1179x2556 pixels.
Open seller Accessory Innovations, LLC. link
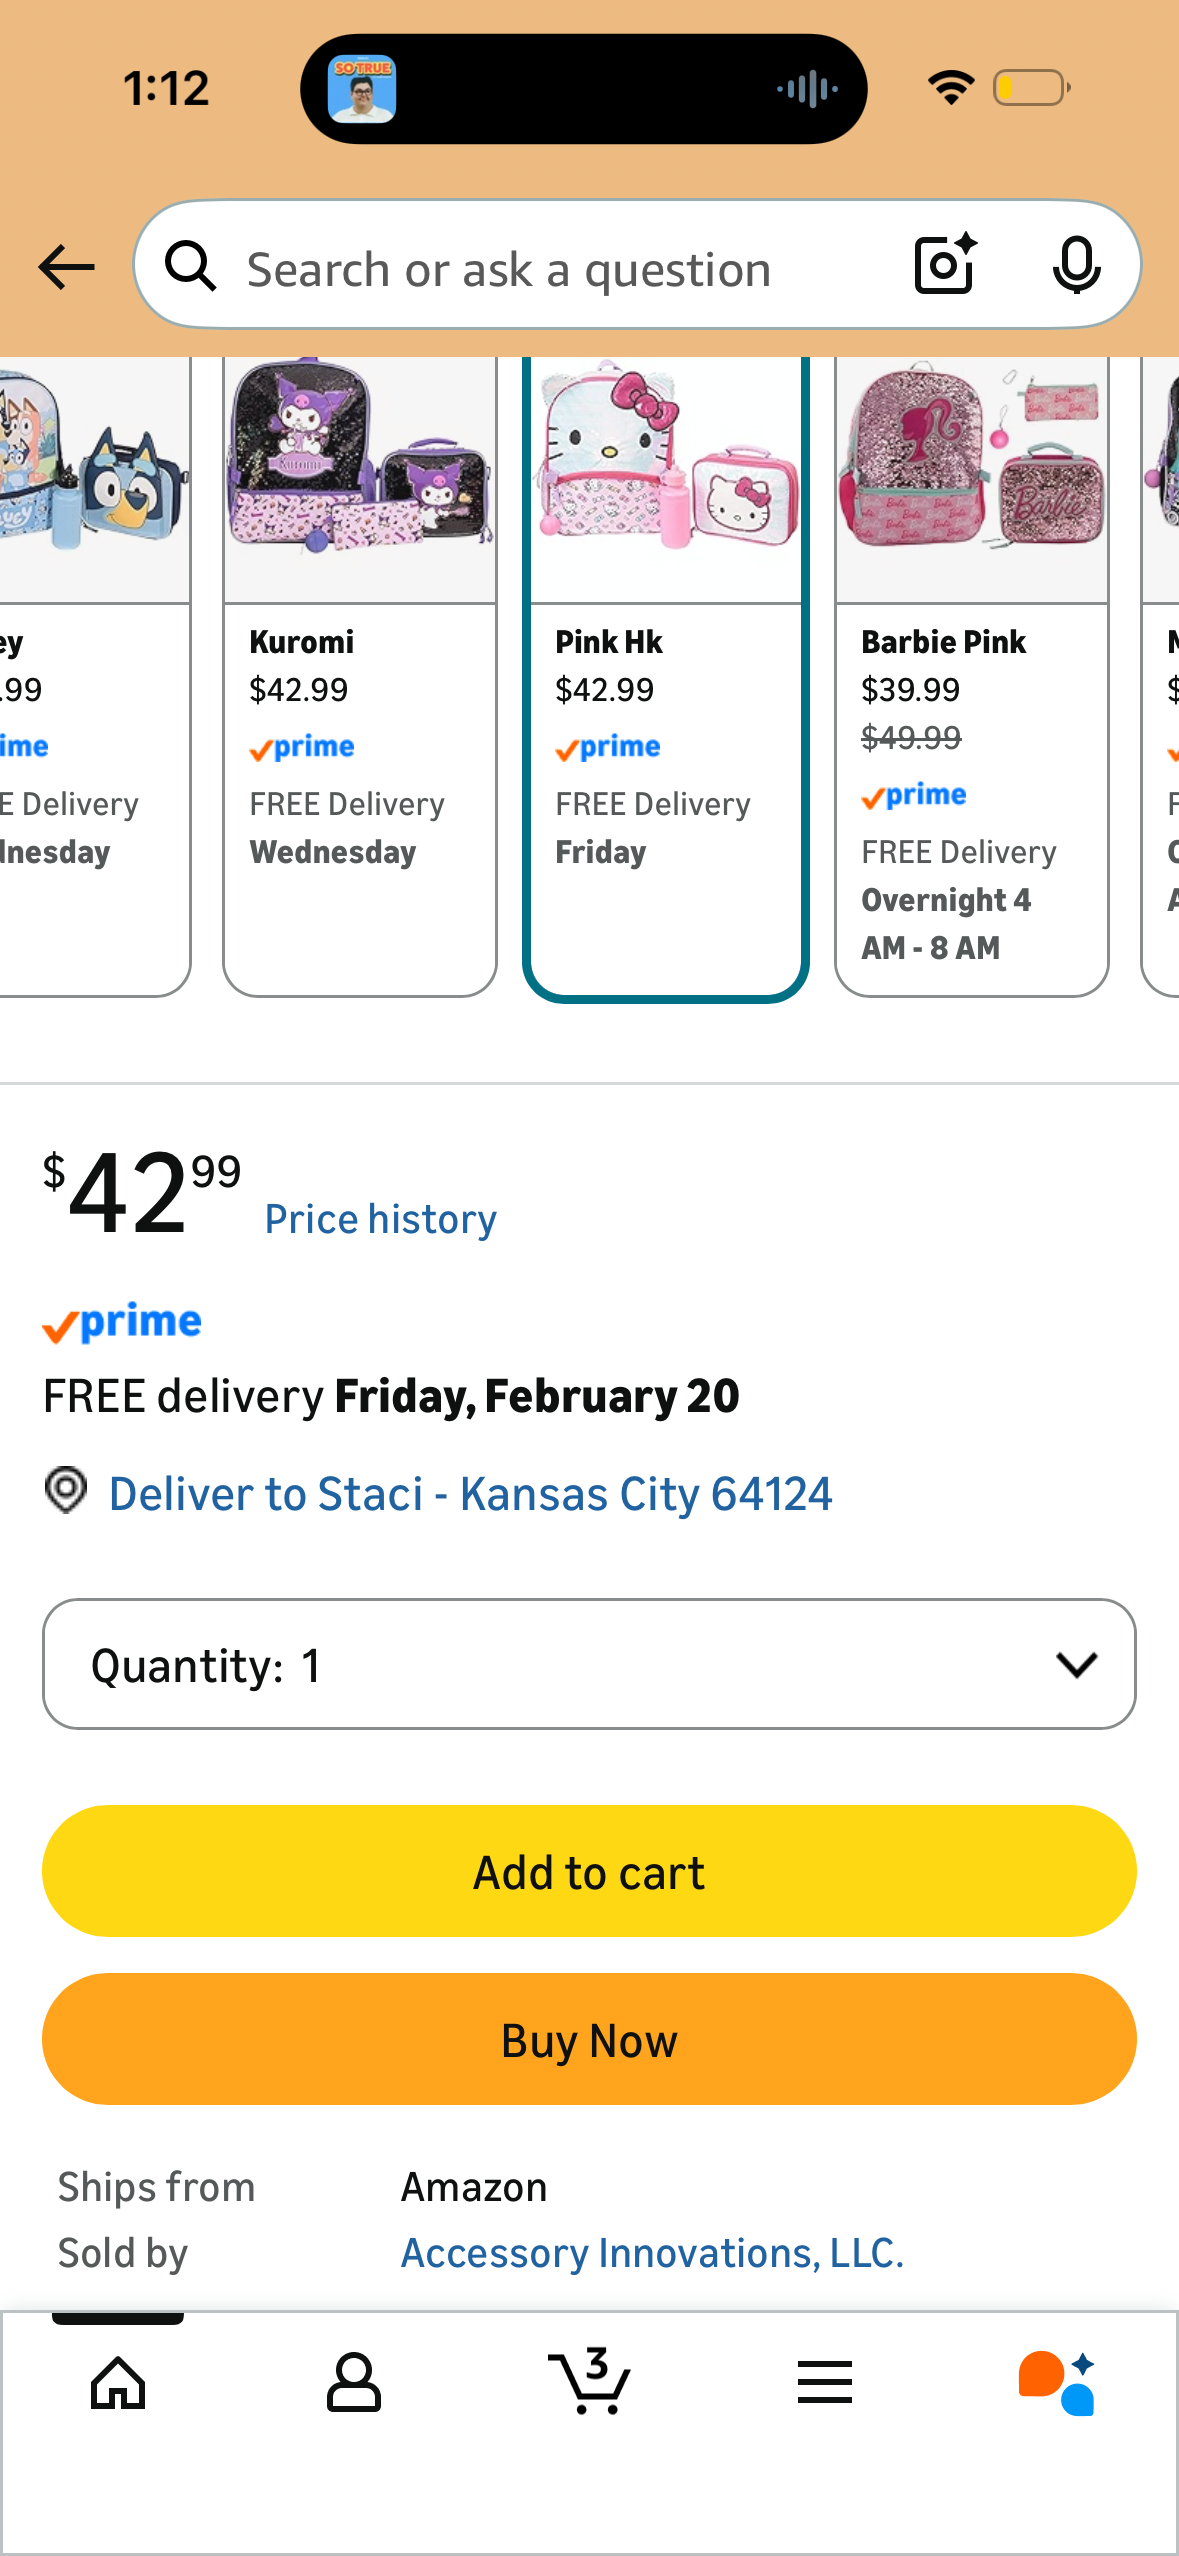click(x=652, y=2253)
